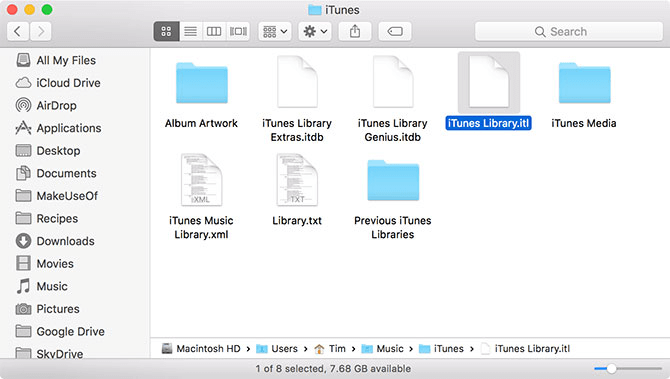Viewport: 670px width, 379px height.
Task: Open Downloads in the sidebar
Action: pyautogui.click(x=55, y=241)
